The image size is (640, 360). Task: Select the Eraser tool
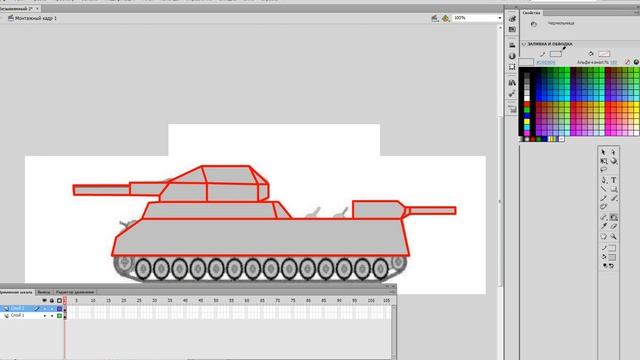(x=613, y=226)
